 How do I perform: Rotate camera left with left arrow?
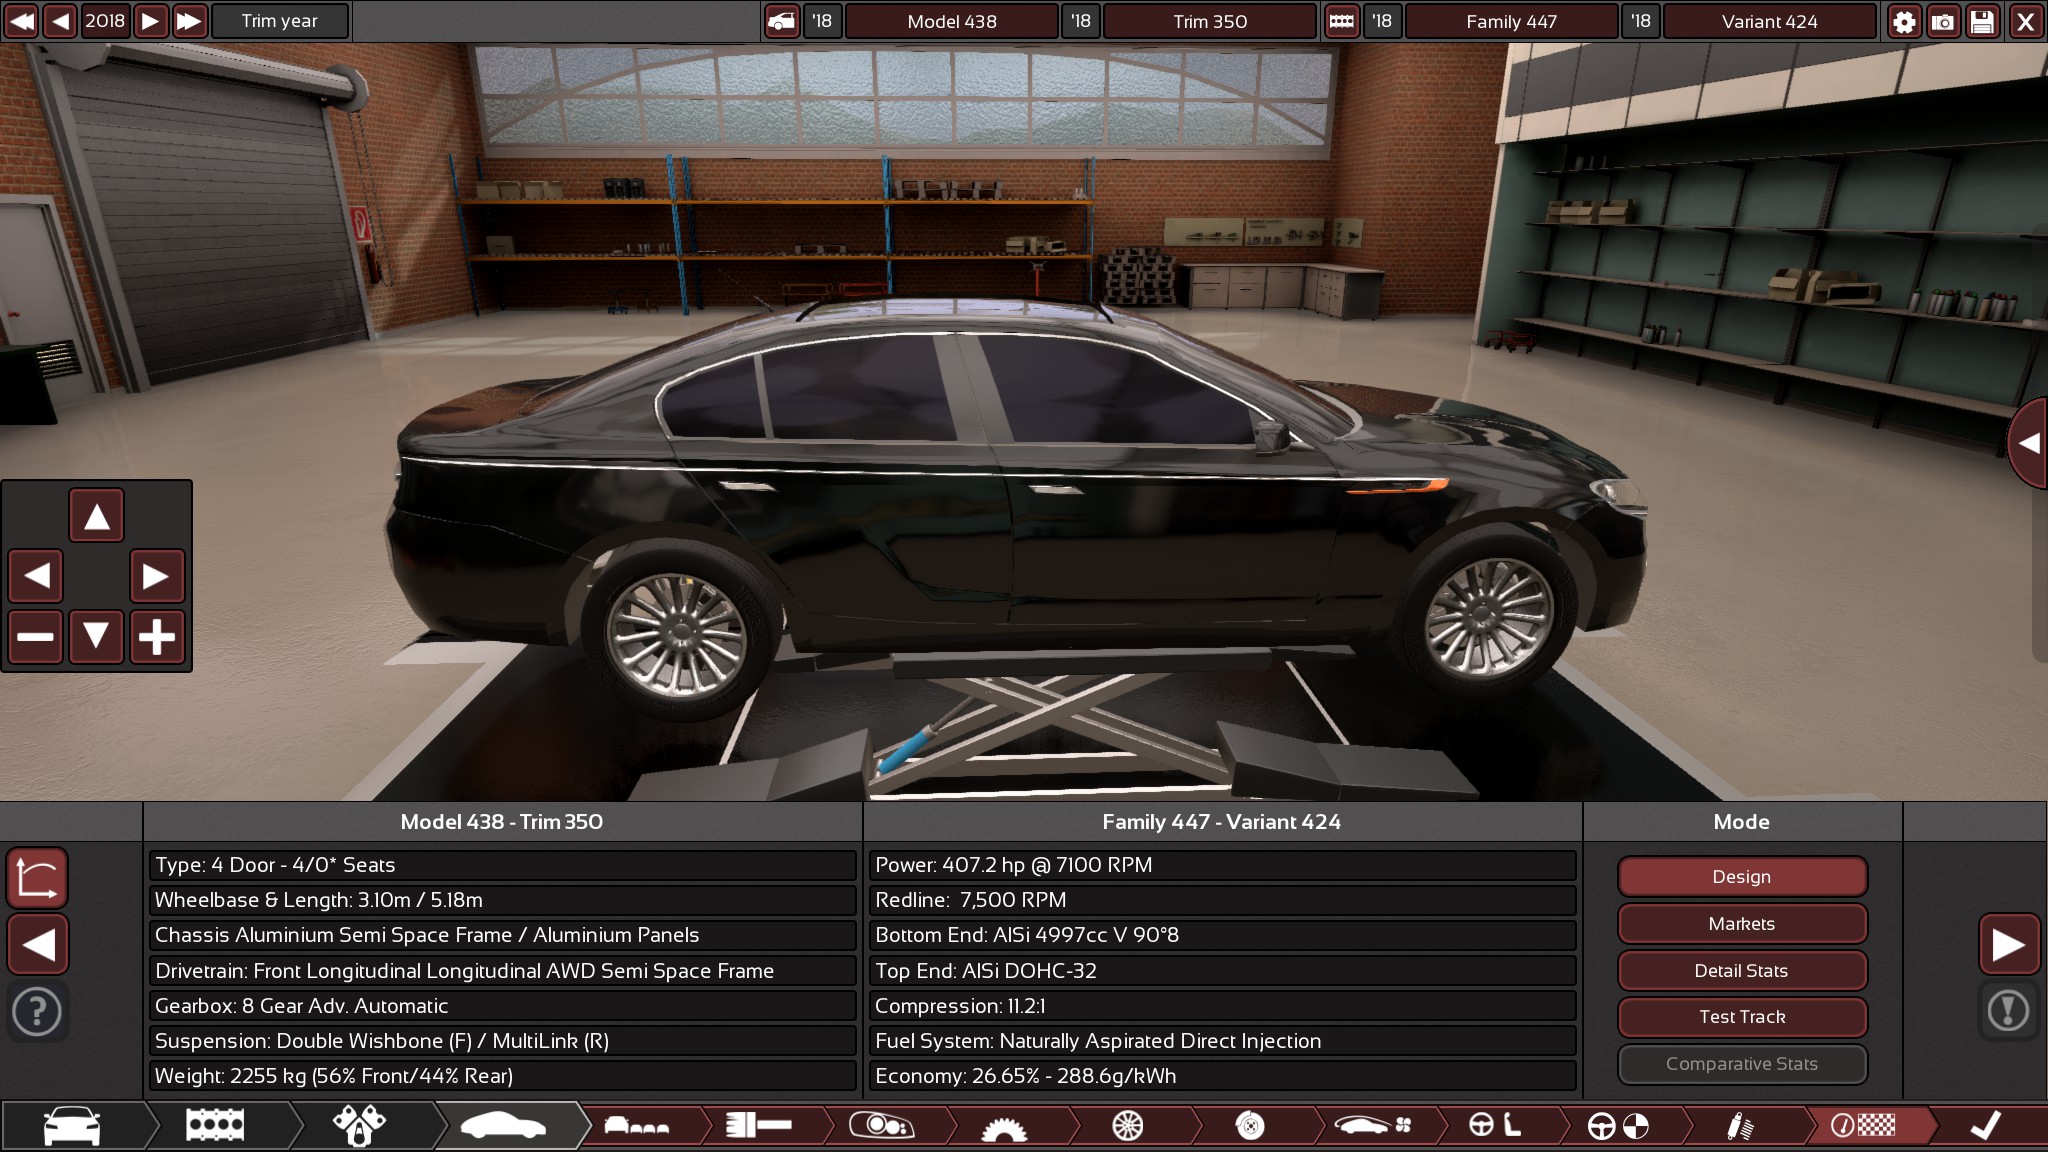[x=36, y=576]
